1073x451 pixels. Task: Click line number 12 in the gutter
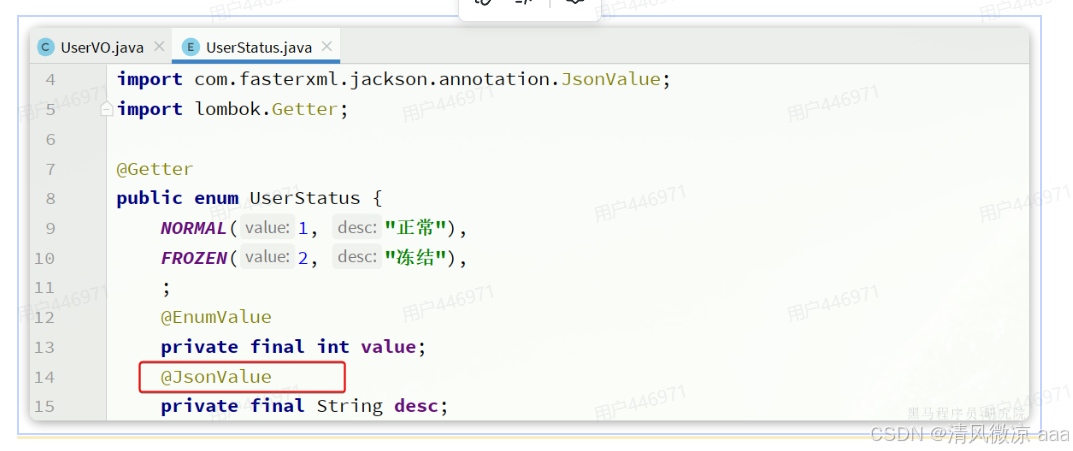pos(45,318)
